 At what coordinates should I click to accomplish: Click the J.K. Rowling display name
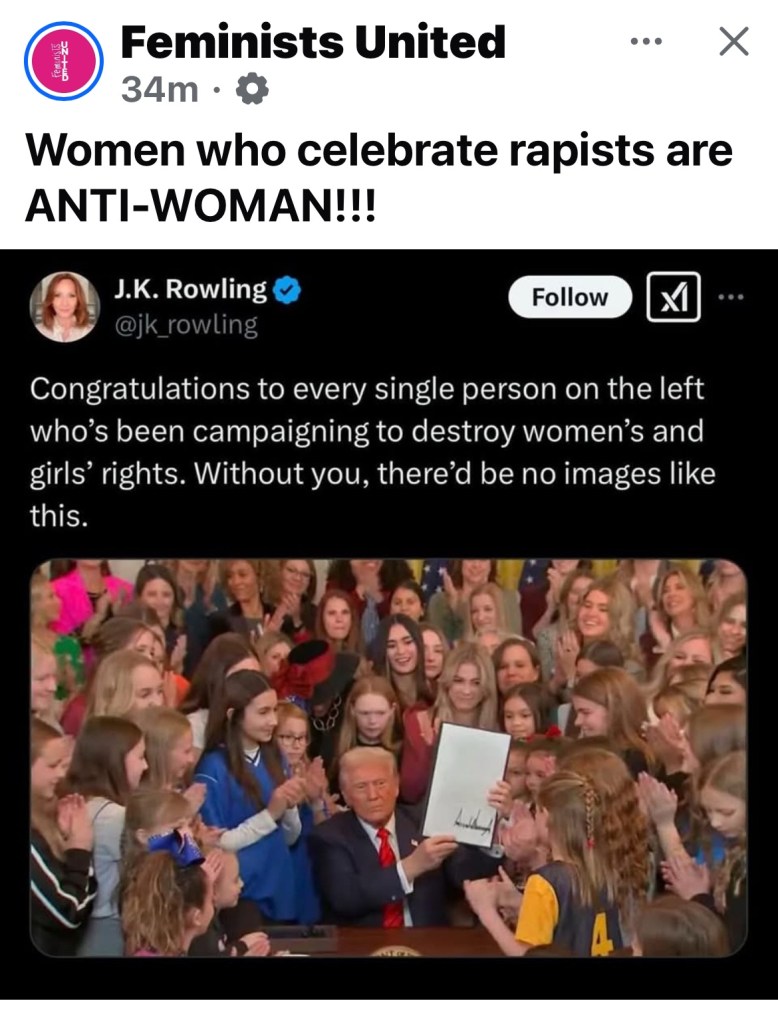click(191, 288)
